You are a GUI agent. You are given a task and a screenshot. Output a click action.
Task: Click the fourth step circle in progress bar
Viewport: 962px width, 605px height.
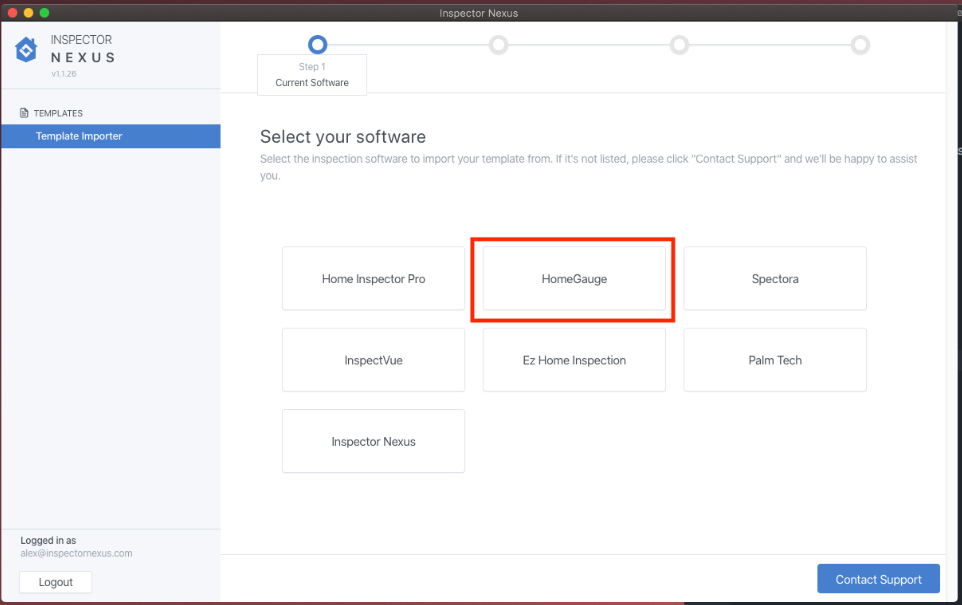[x=860, y=45]
